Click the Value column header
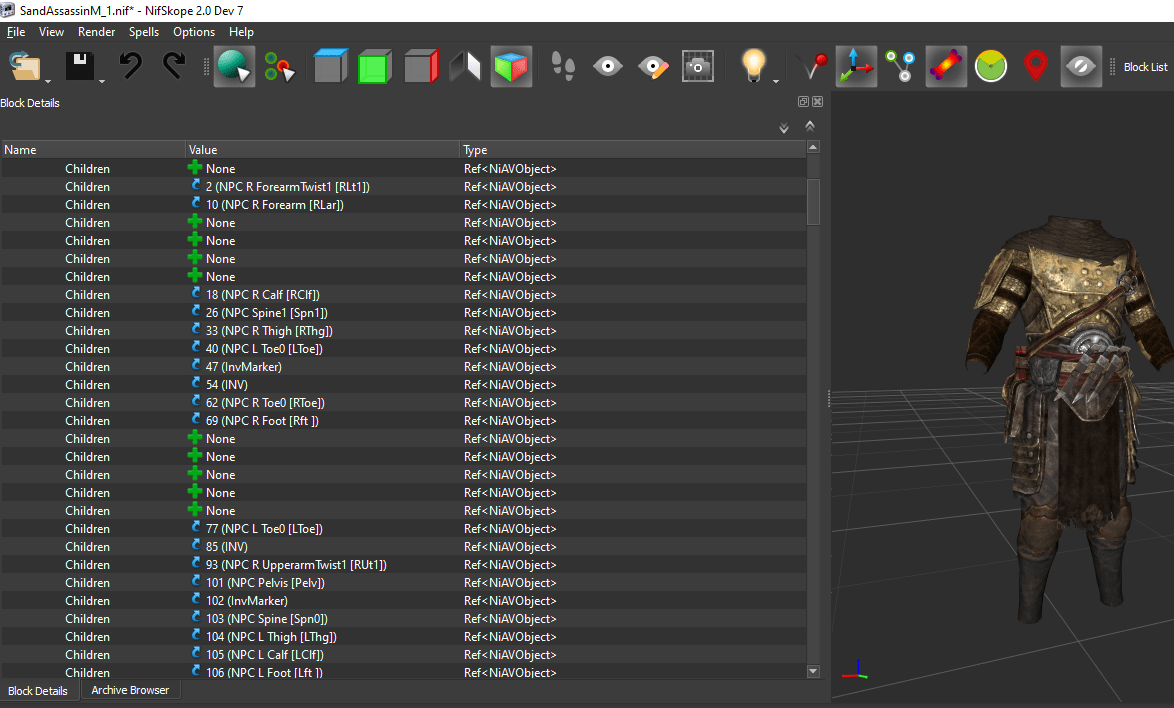The image size is (1174, 708). [322, 150]
